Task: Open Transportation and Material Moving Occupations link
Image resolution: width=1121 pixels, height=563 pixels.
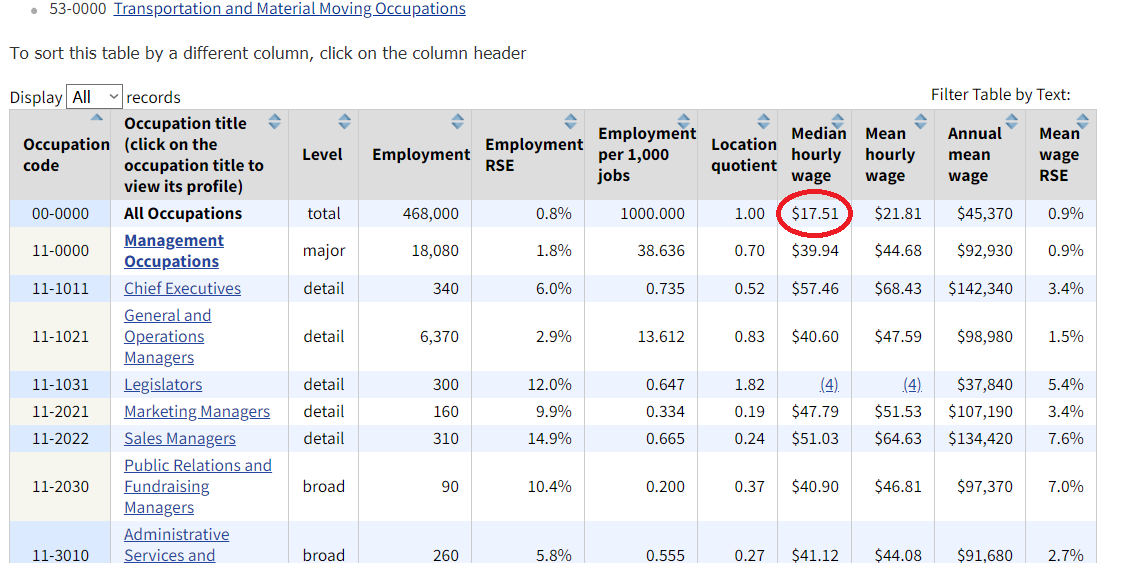Action: point(289,9)
